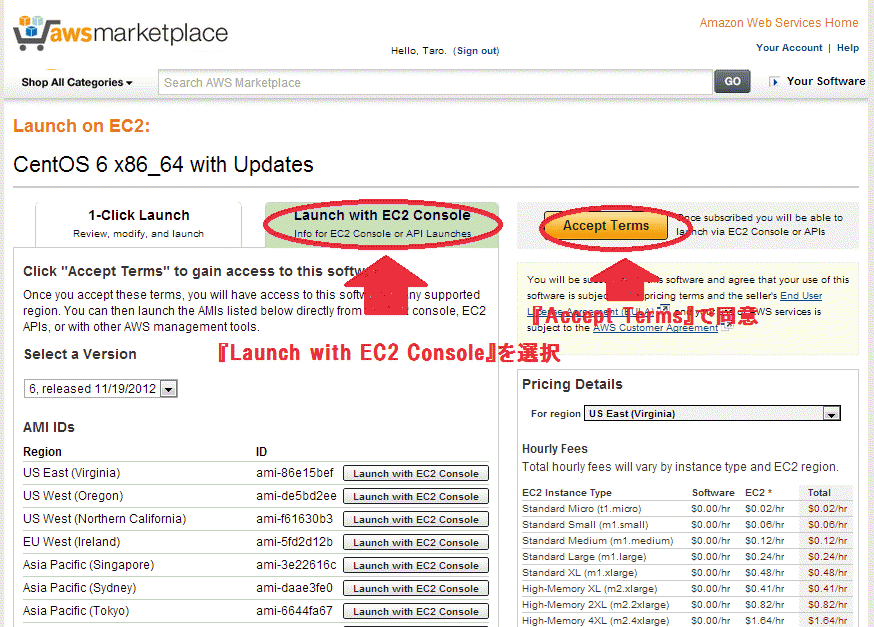
Task: Click the Sign out link
Action: (477, 51)
